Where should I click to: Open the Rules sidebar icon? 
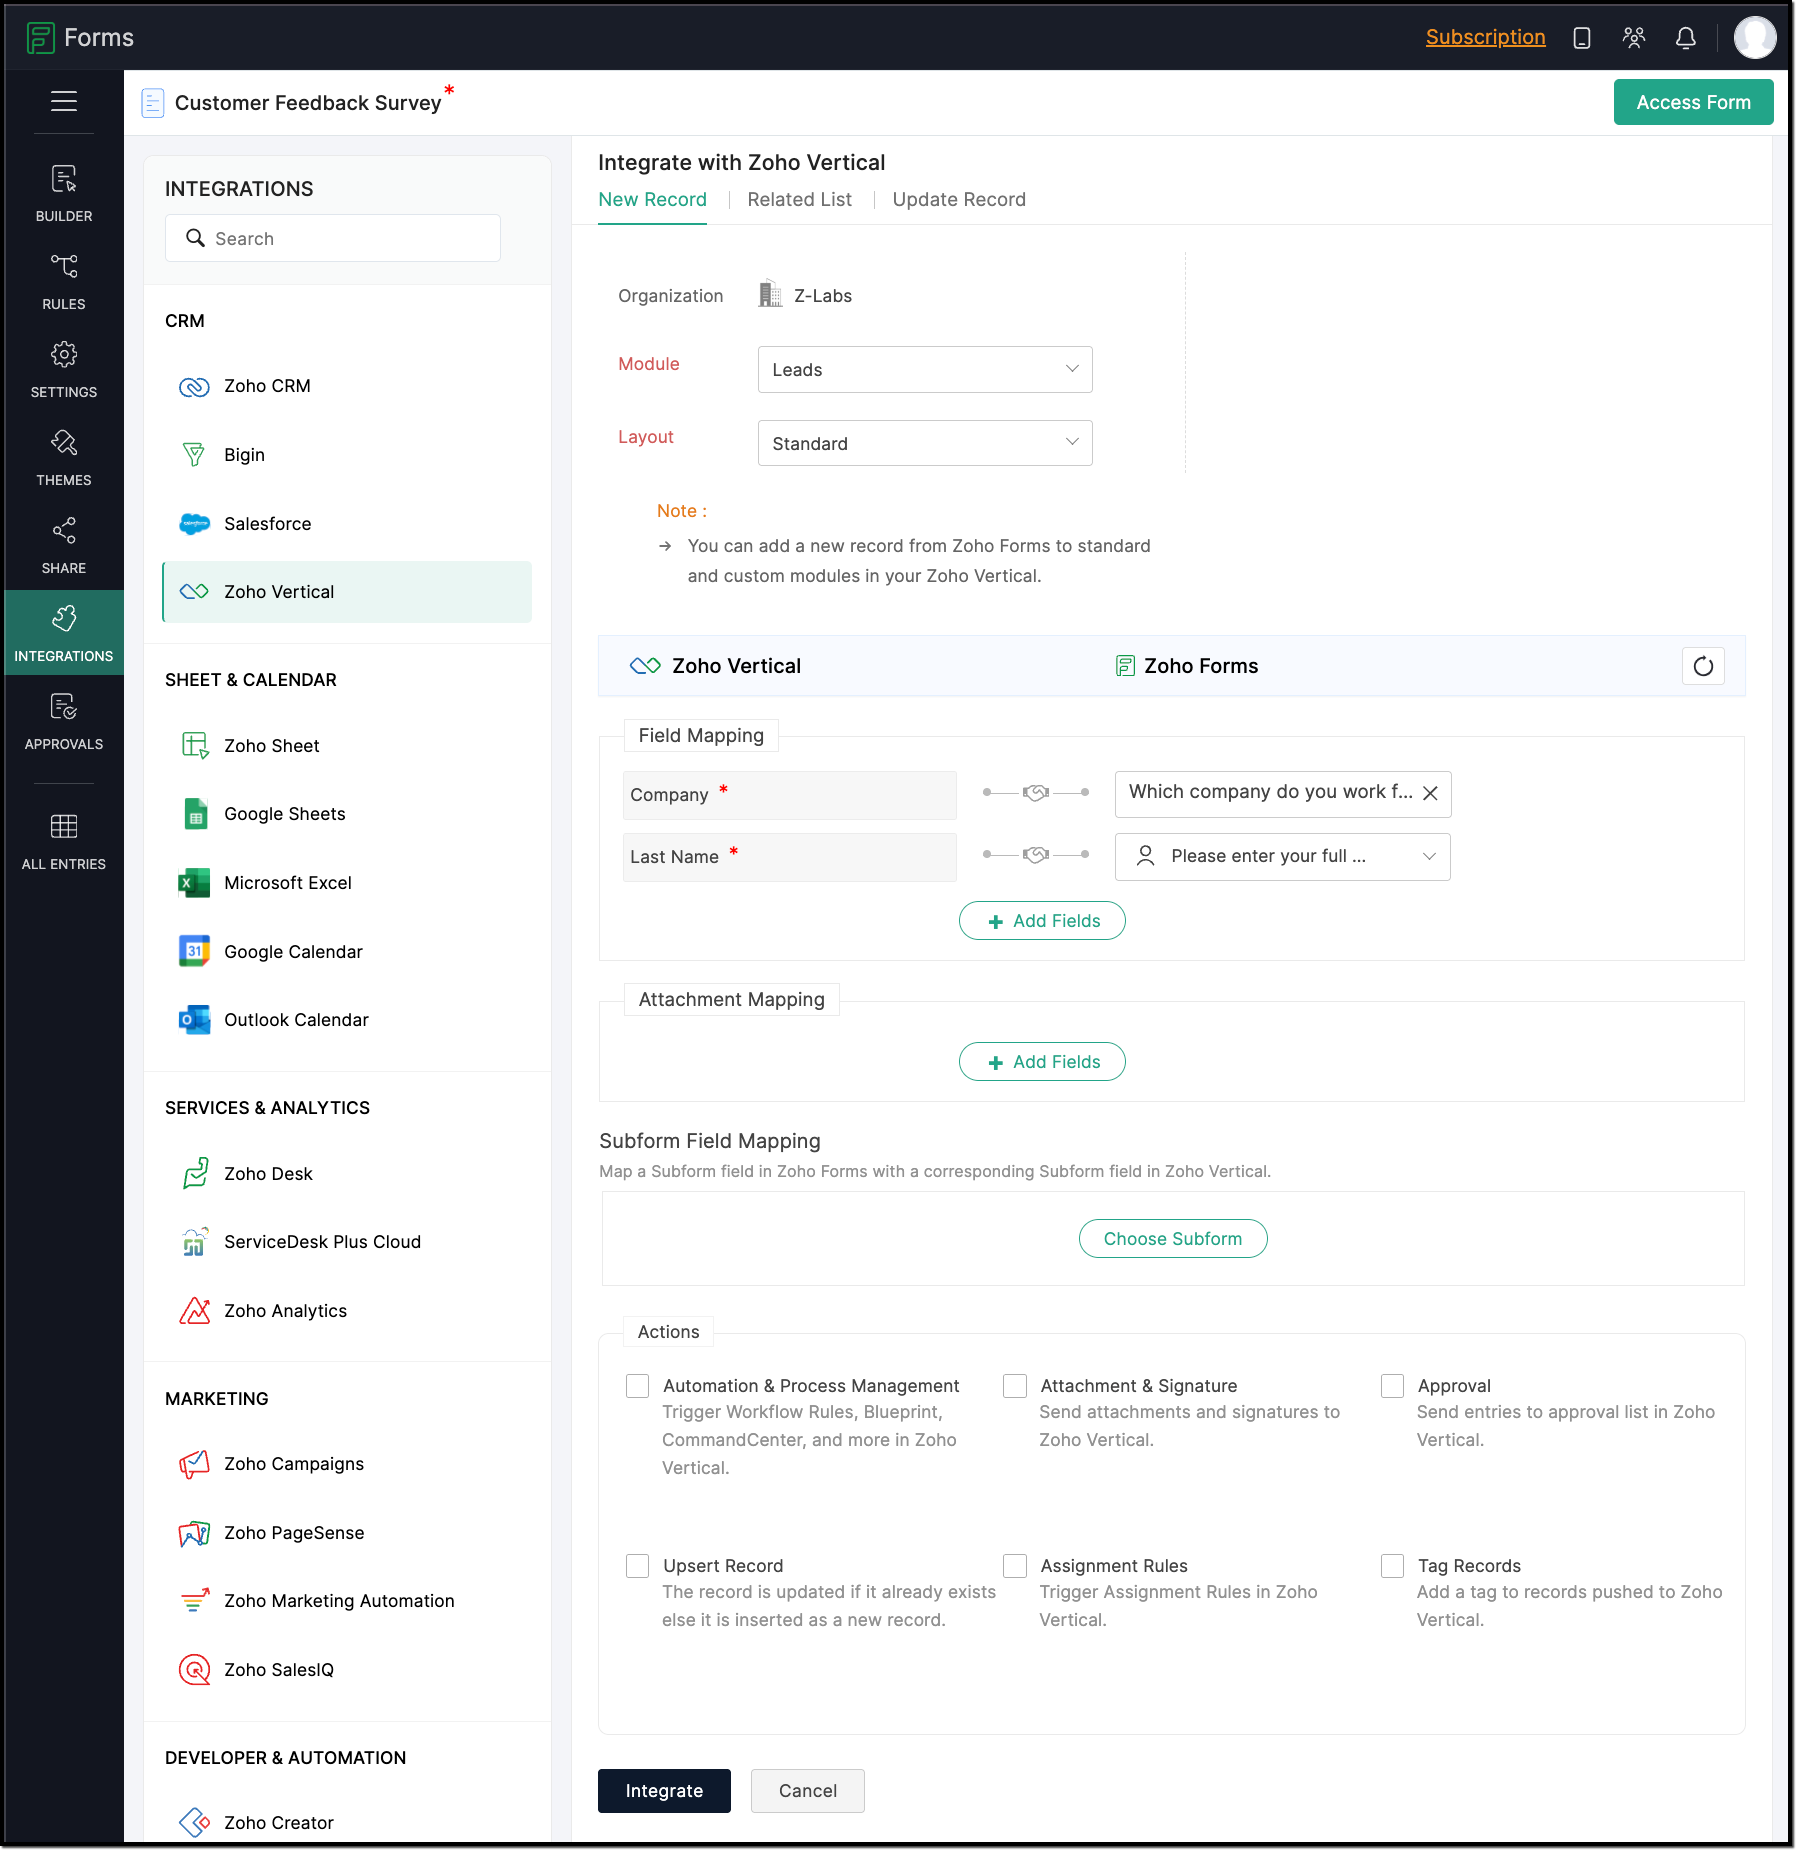click(x=64, y=268)
